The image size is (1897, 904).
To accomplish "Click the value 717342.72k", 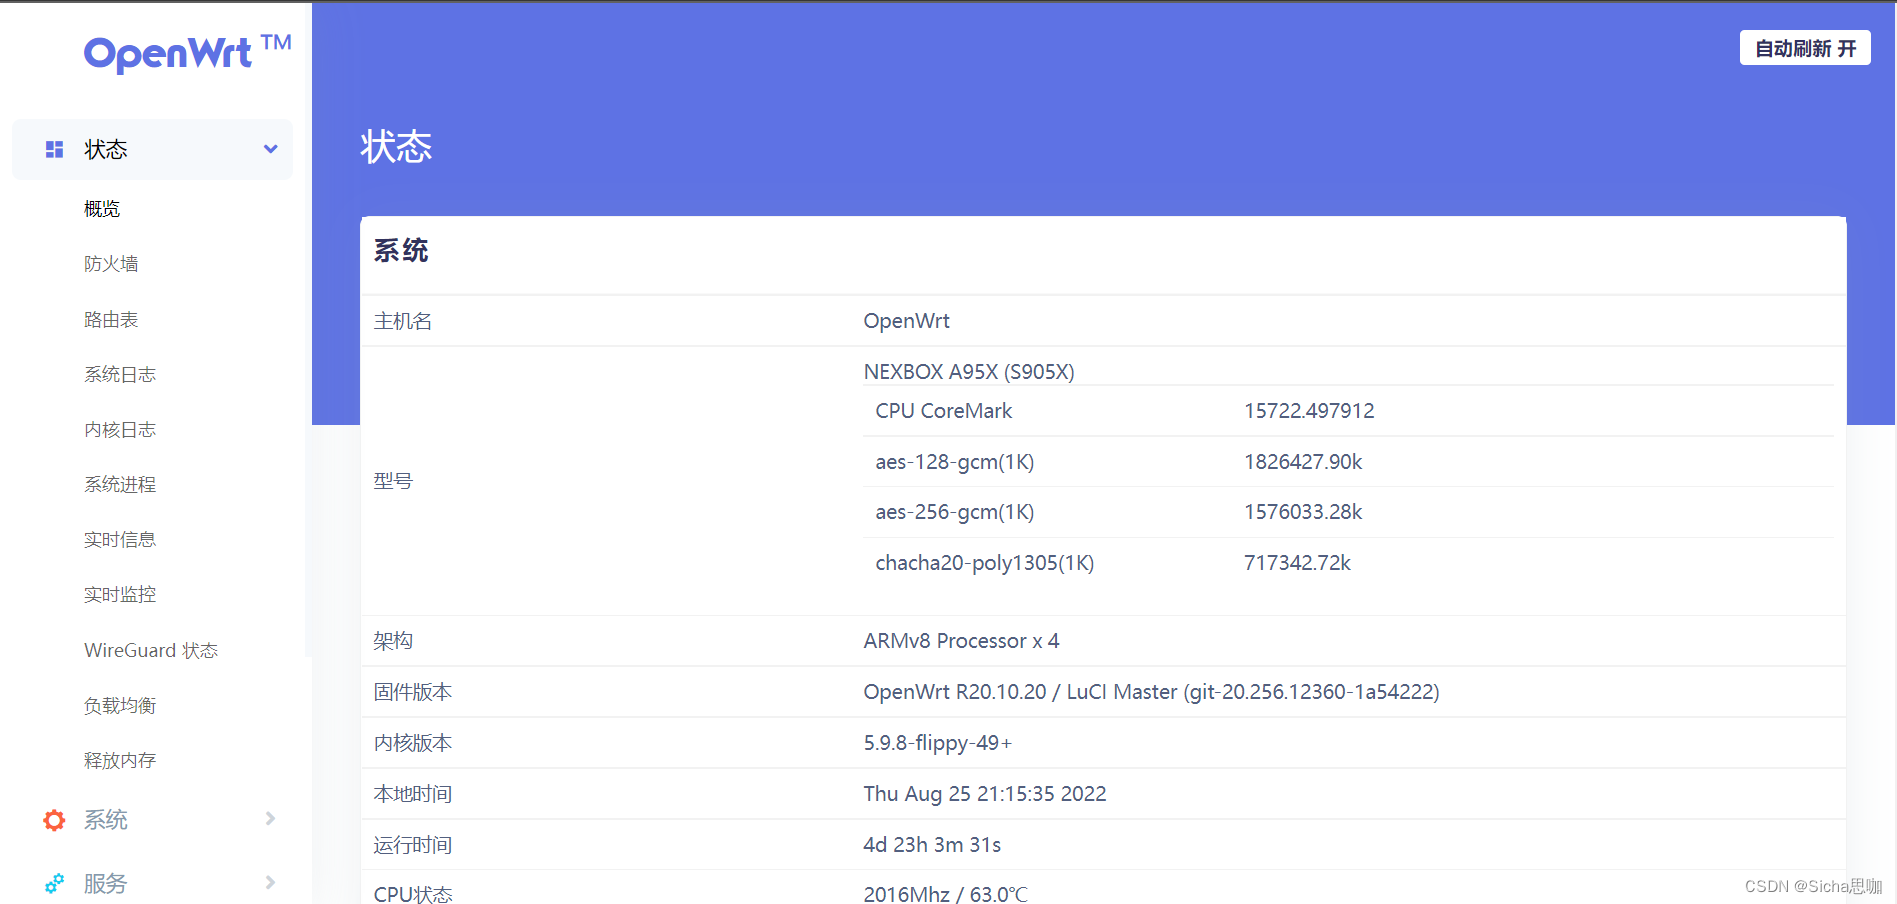I will tap(1297, 563).
